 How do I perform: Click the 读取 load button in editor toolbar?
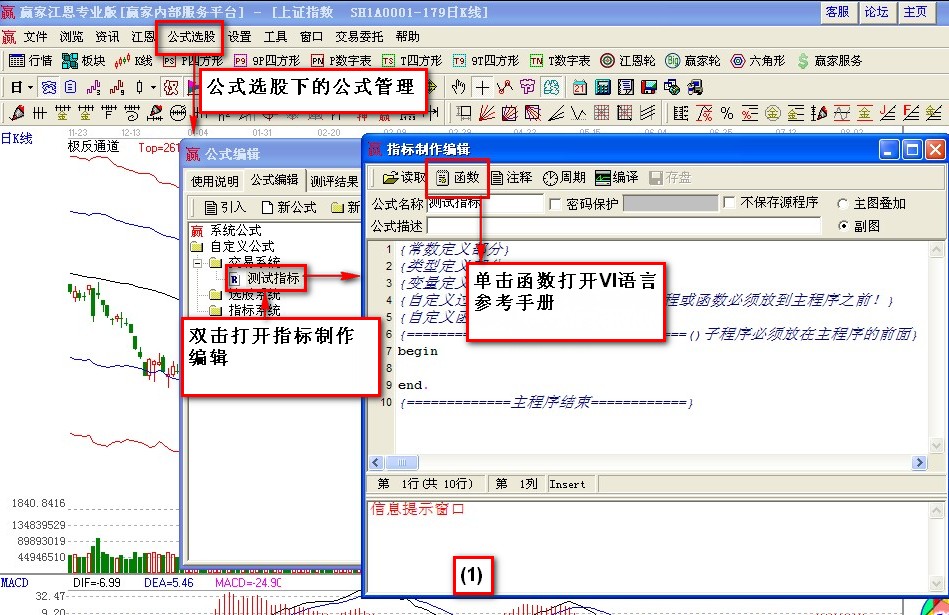point(403,177)
